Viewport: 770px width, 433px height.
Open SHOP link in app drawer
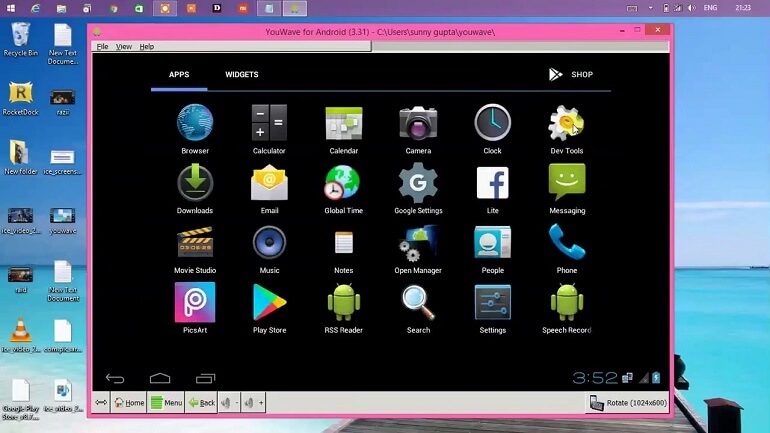click(571, 75)
